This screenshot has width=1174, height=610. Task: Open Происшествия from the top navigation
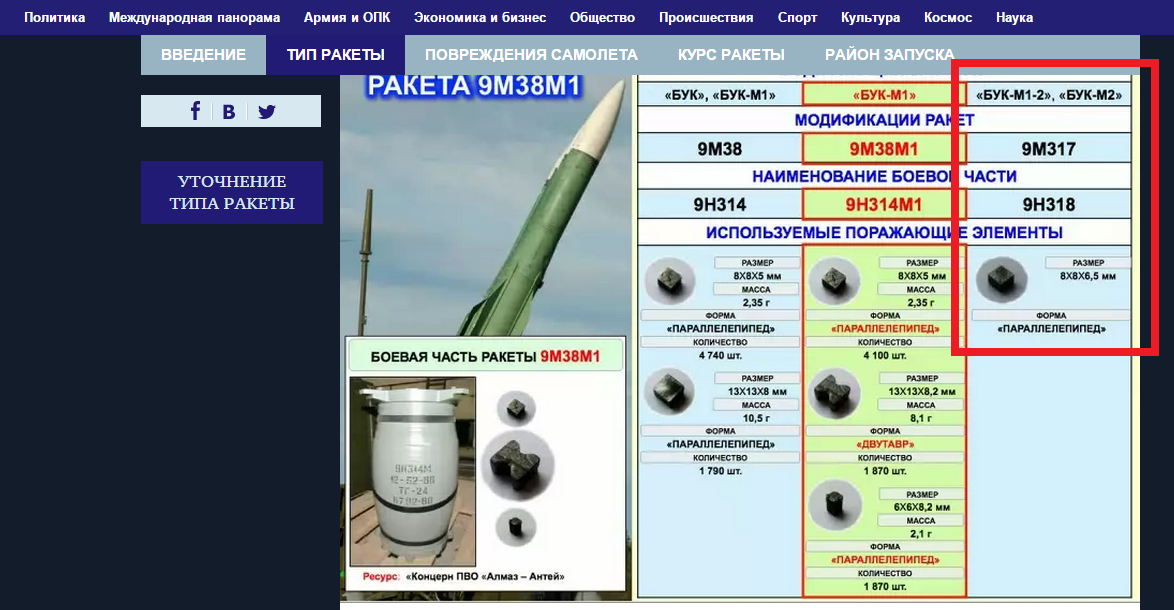[x=706, y=18]
